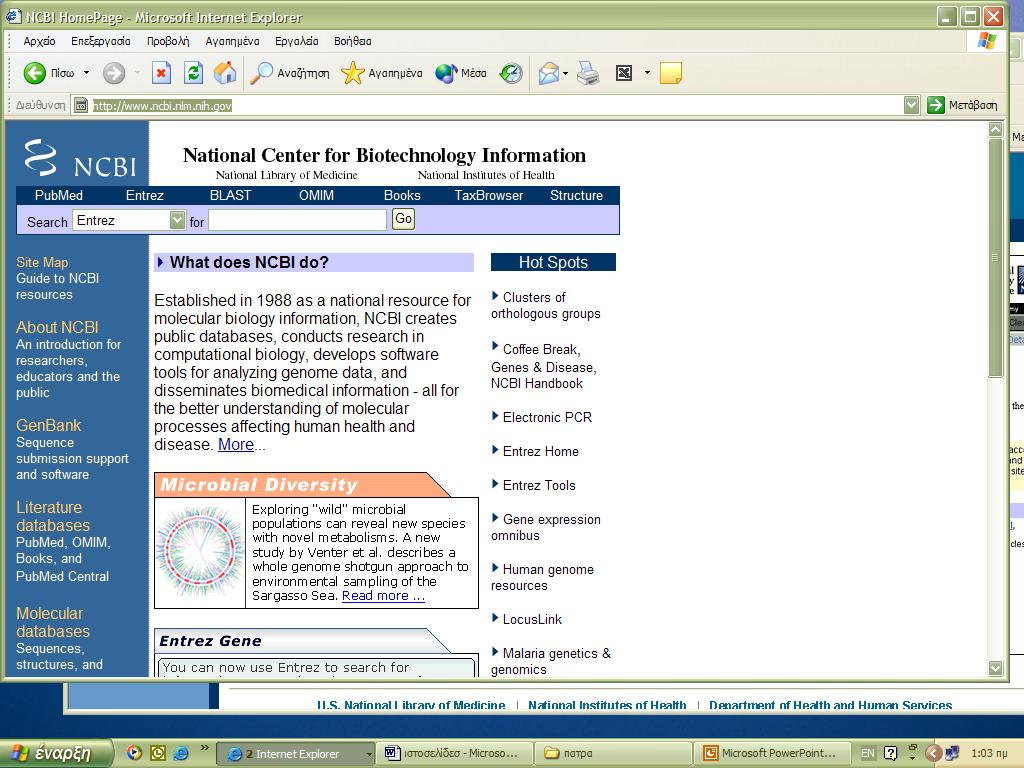The height and width of the screenshot is (768, 1024).
Task: Open the LocusLink hot spot
Action: pyautogui.click(x=532, y=619)
